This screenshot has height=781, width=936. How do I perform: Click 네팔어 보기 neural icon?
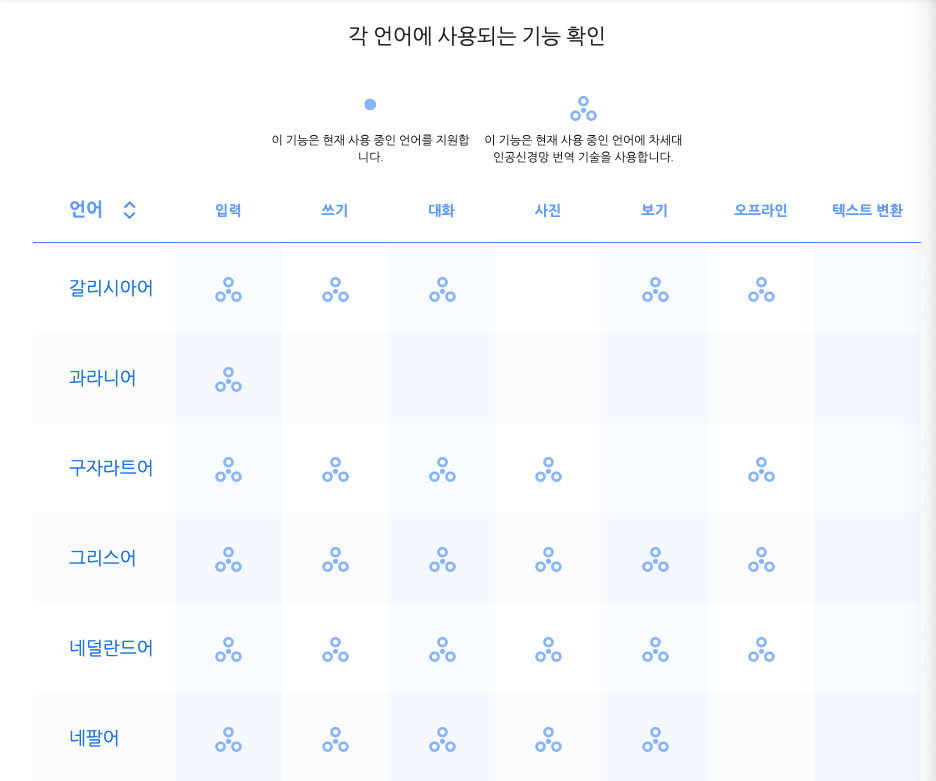point(655,740)
